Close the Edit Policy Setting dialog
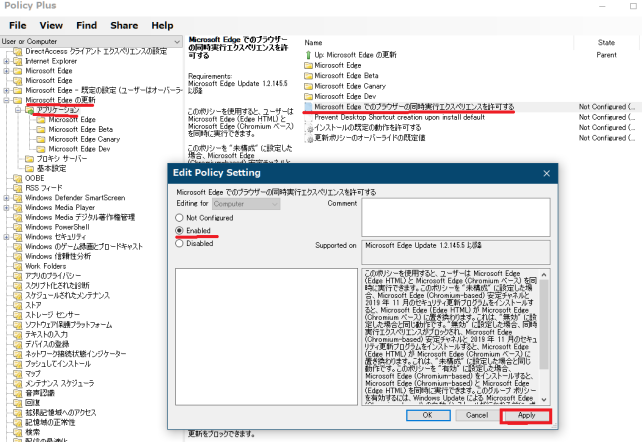Viewport: 642px width, 442px height. coord(546,174)
